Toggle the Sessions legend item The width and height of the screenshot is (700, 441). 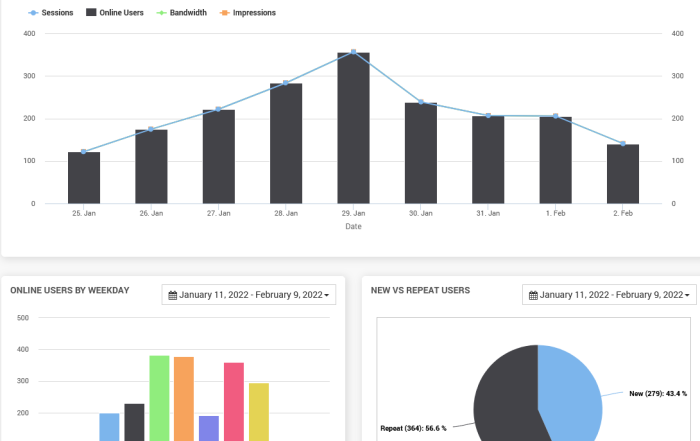[50, 13]
